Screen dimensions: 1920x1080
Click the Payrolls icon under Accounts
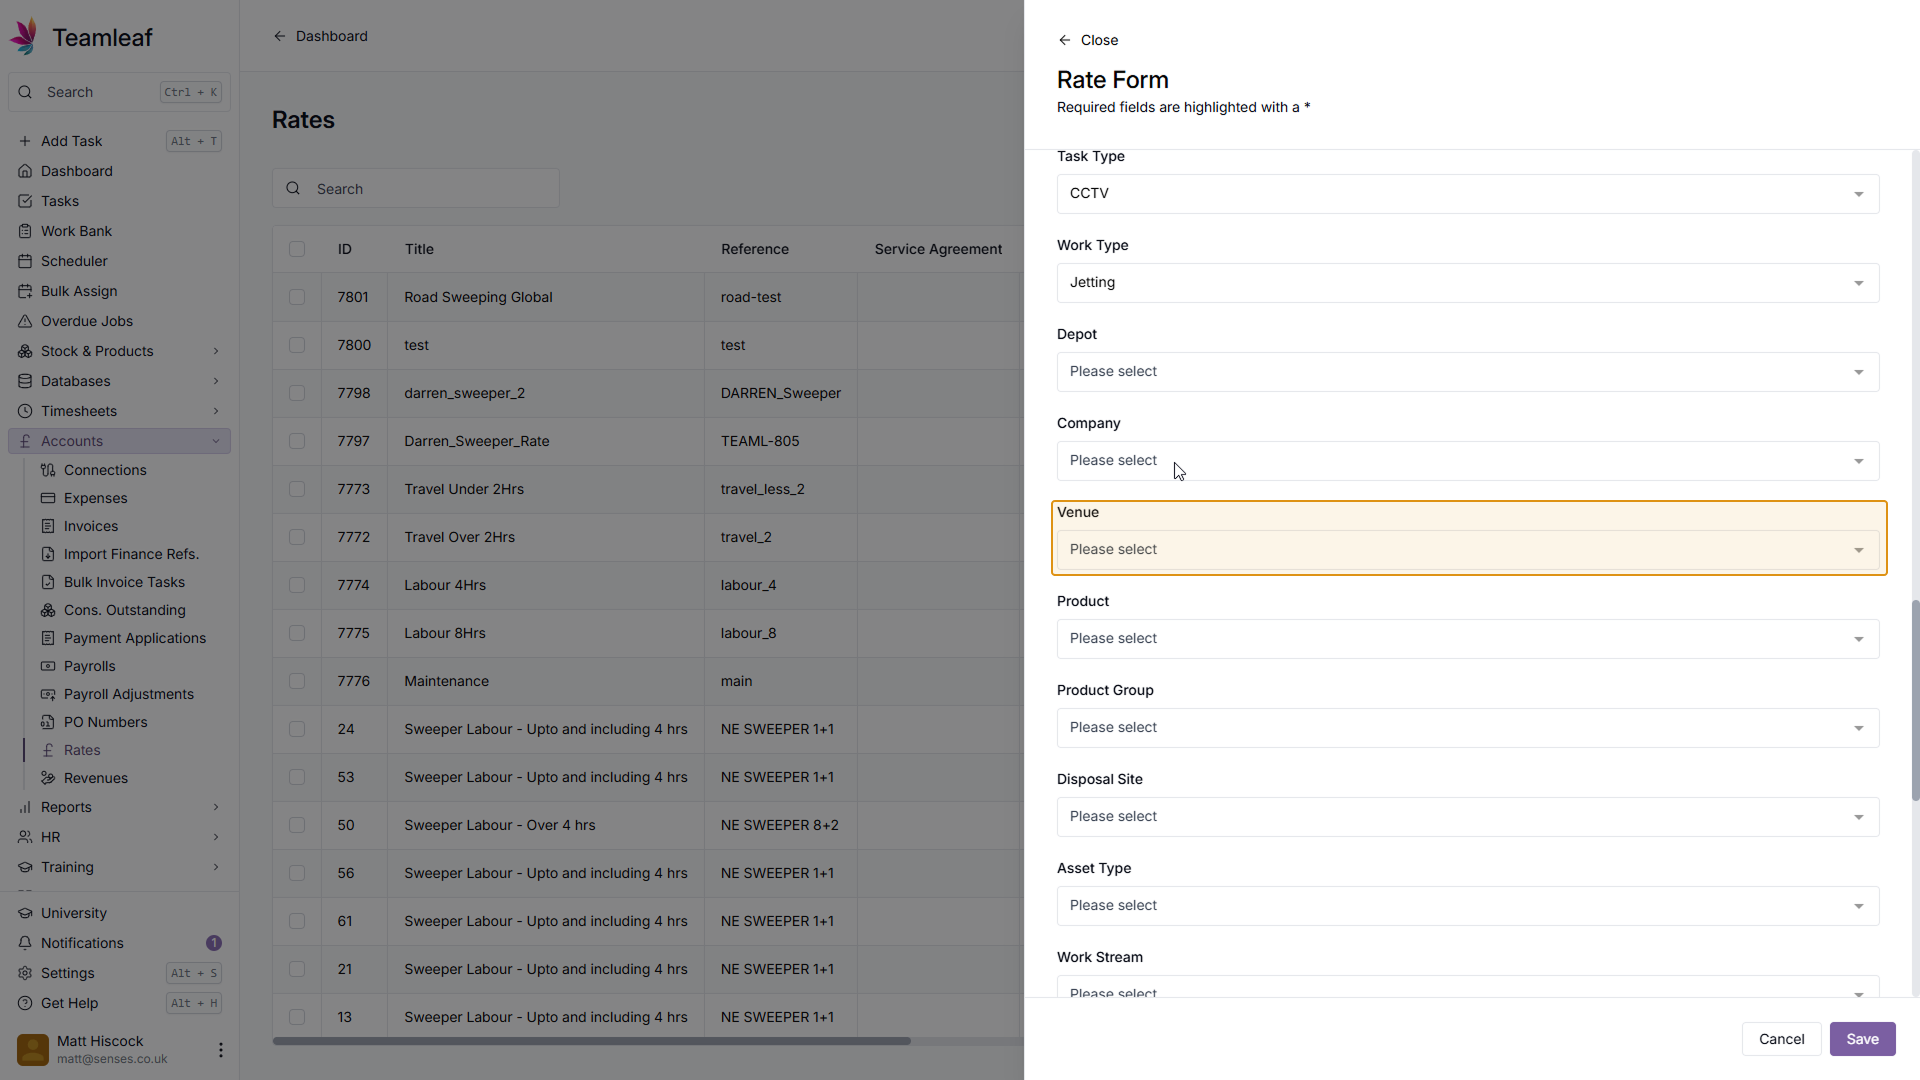pos(48,666)
